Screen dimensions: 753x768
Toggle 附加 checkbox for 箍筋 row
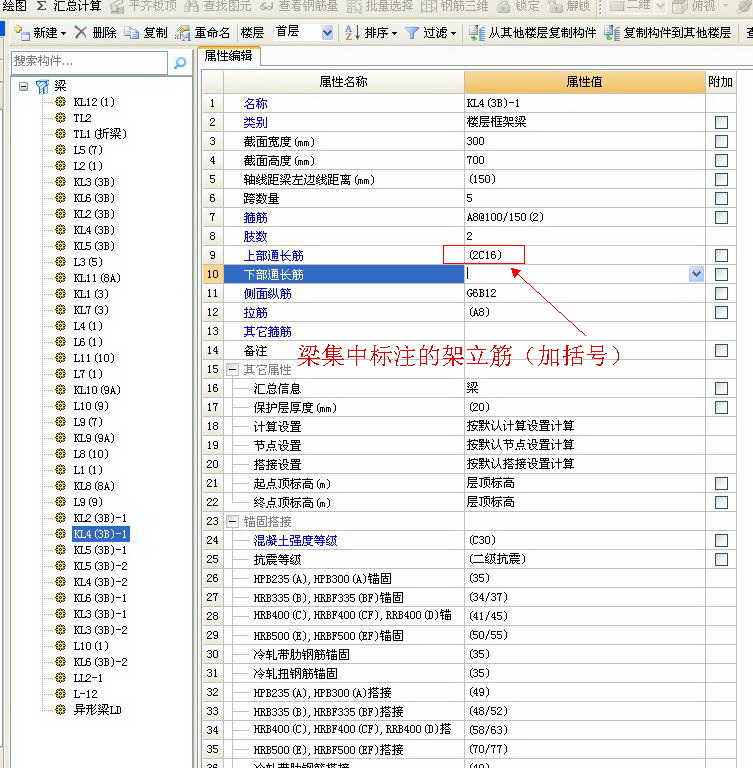[x=721, y=217]
